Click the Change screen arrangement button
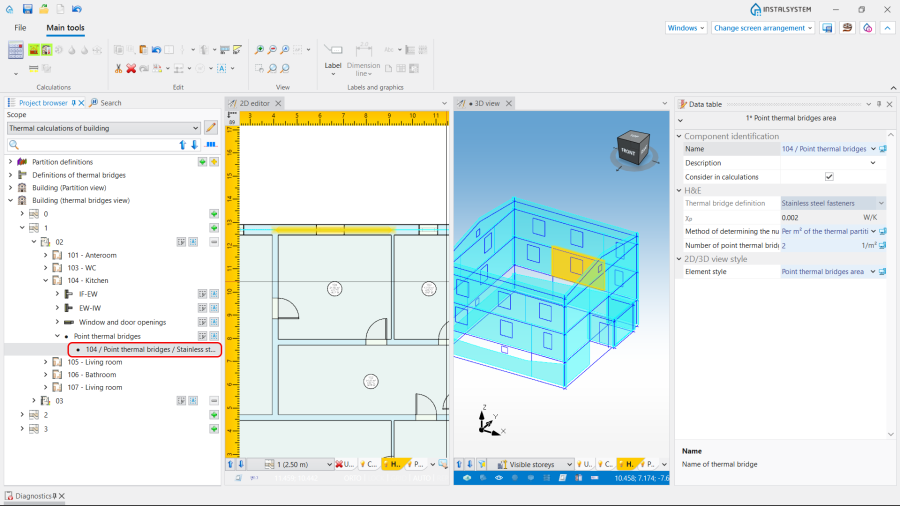 point(763,28)
